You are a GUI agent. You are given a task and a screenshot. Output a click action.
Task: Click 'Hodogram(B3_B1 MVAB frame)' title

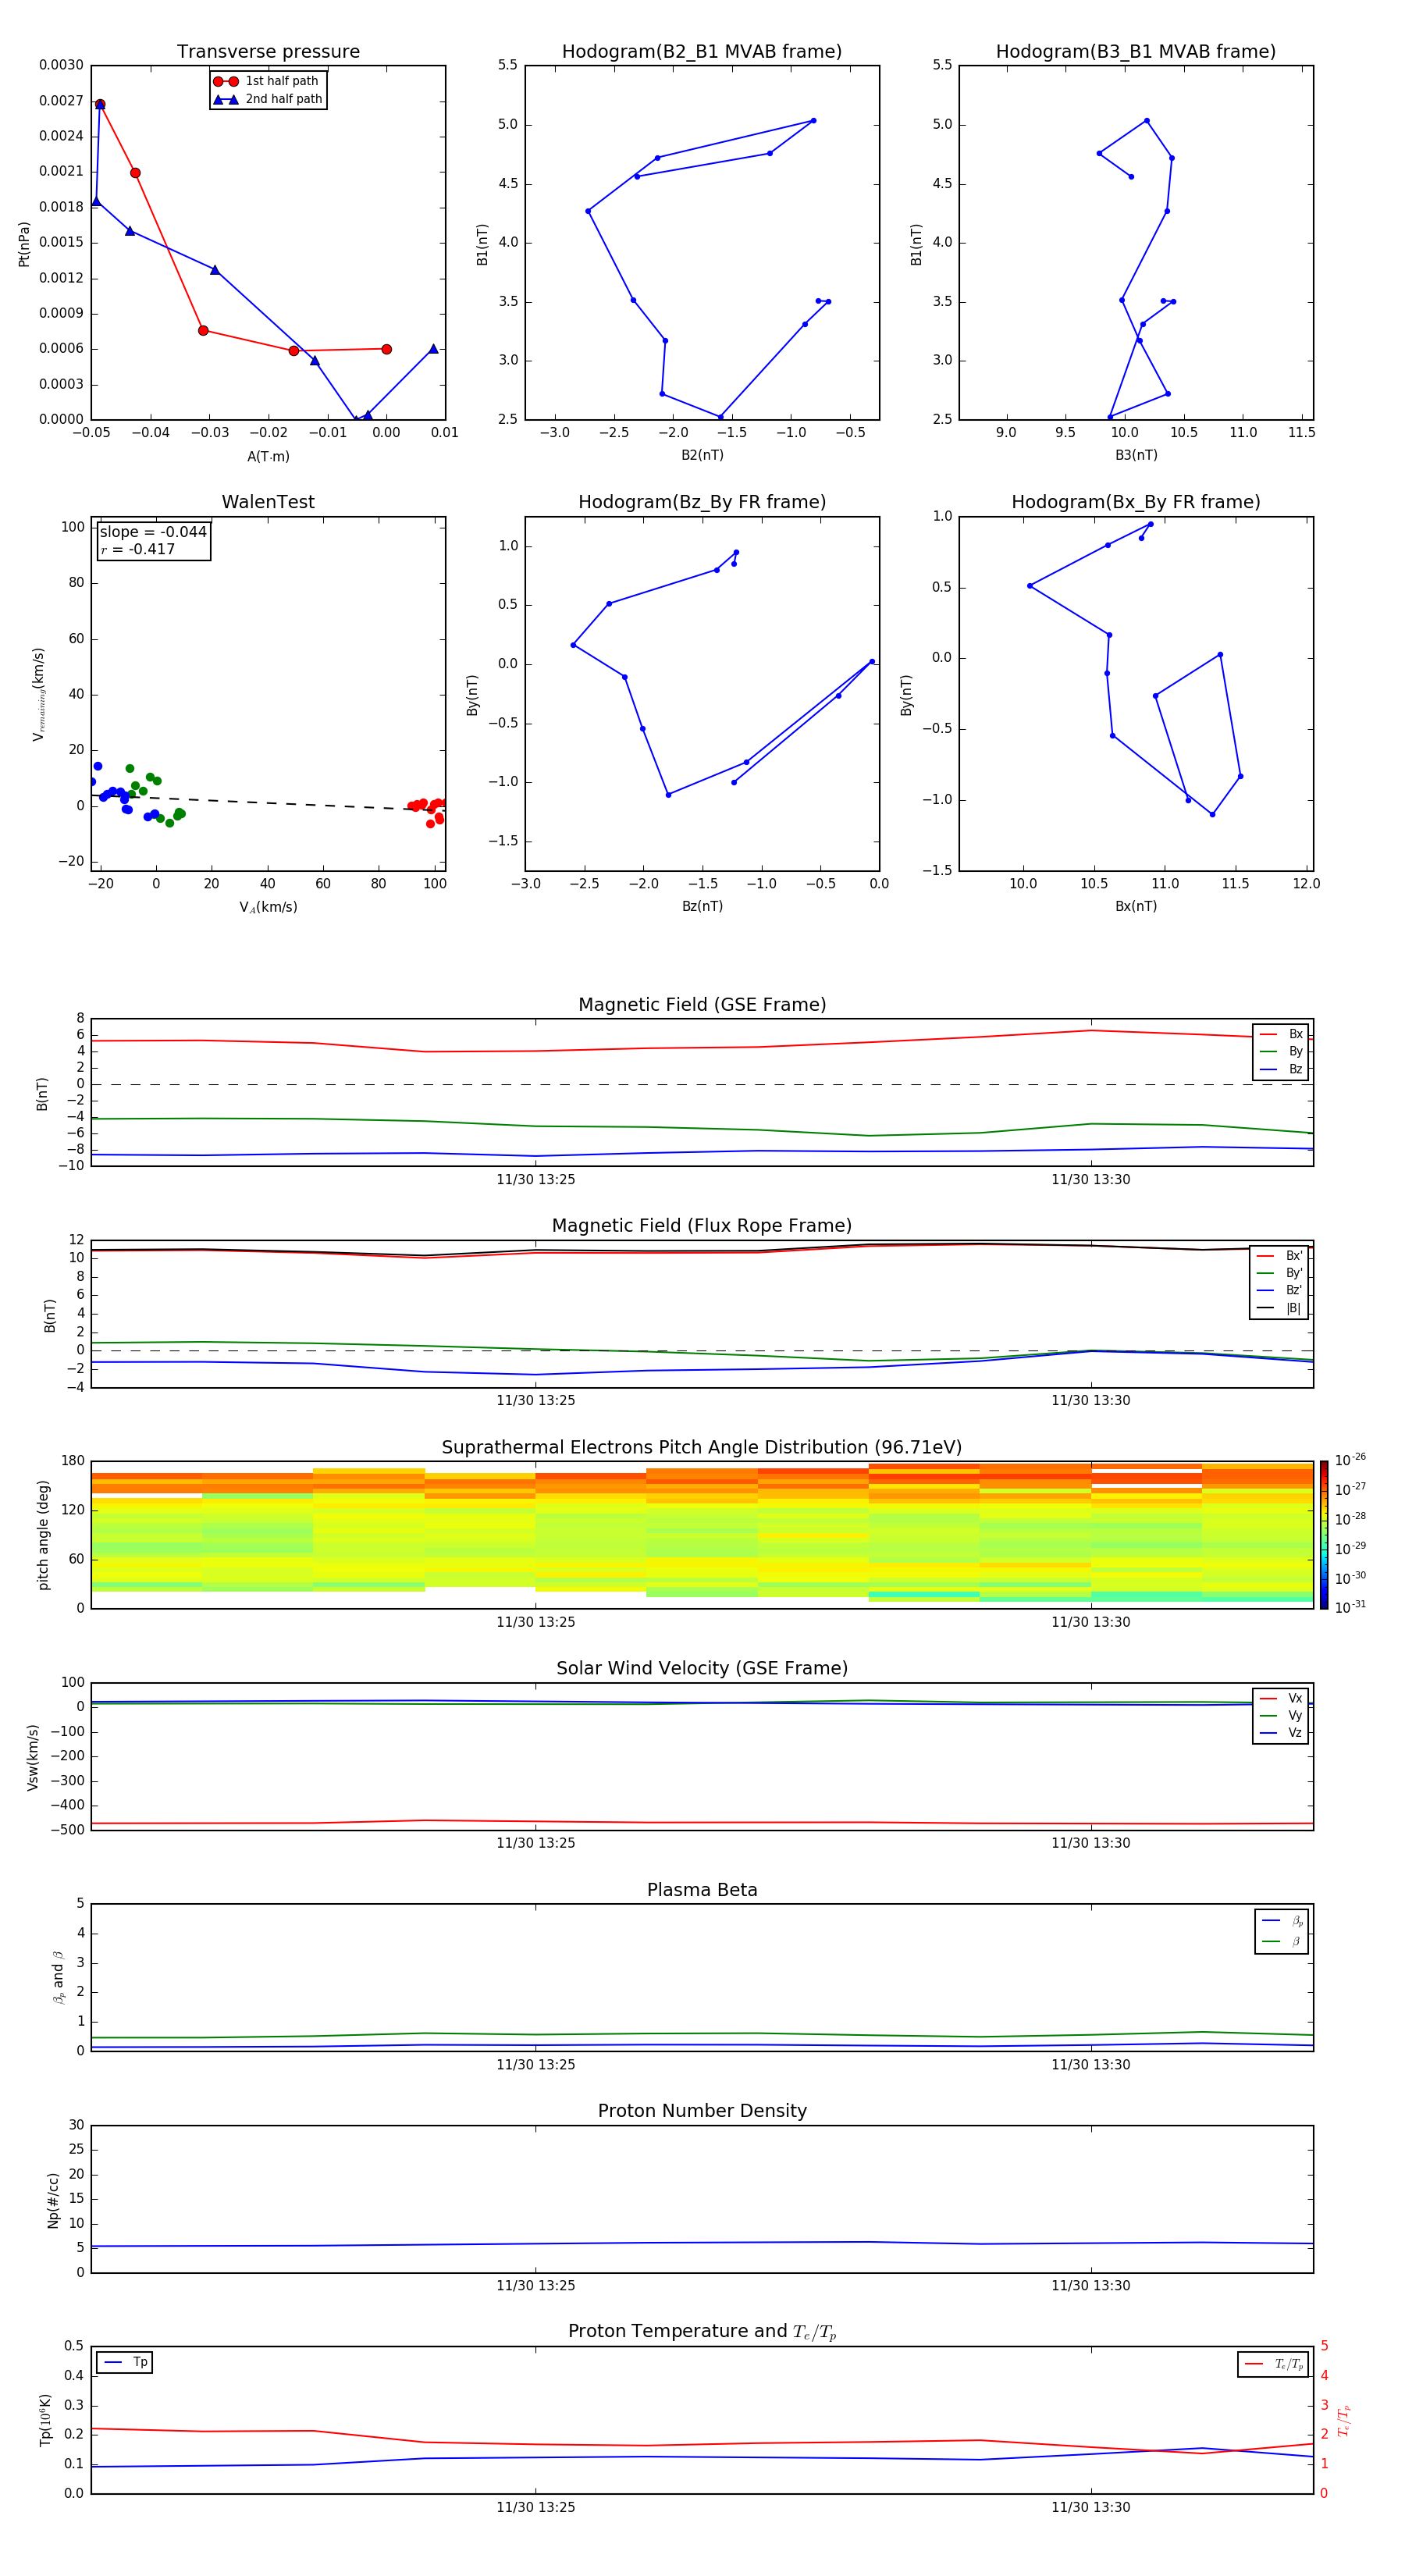[1136, 52]
